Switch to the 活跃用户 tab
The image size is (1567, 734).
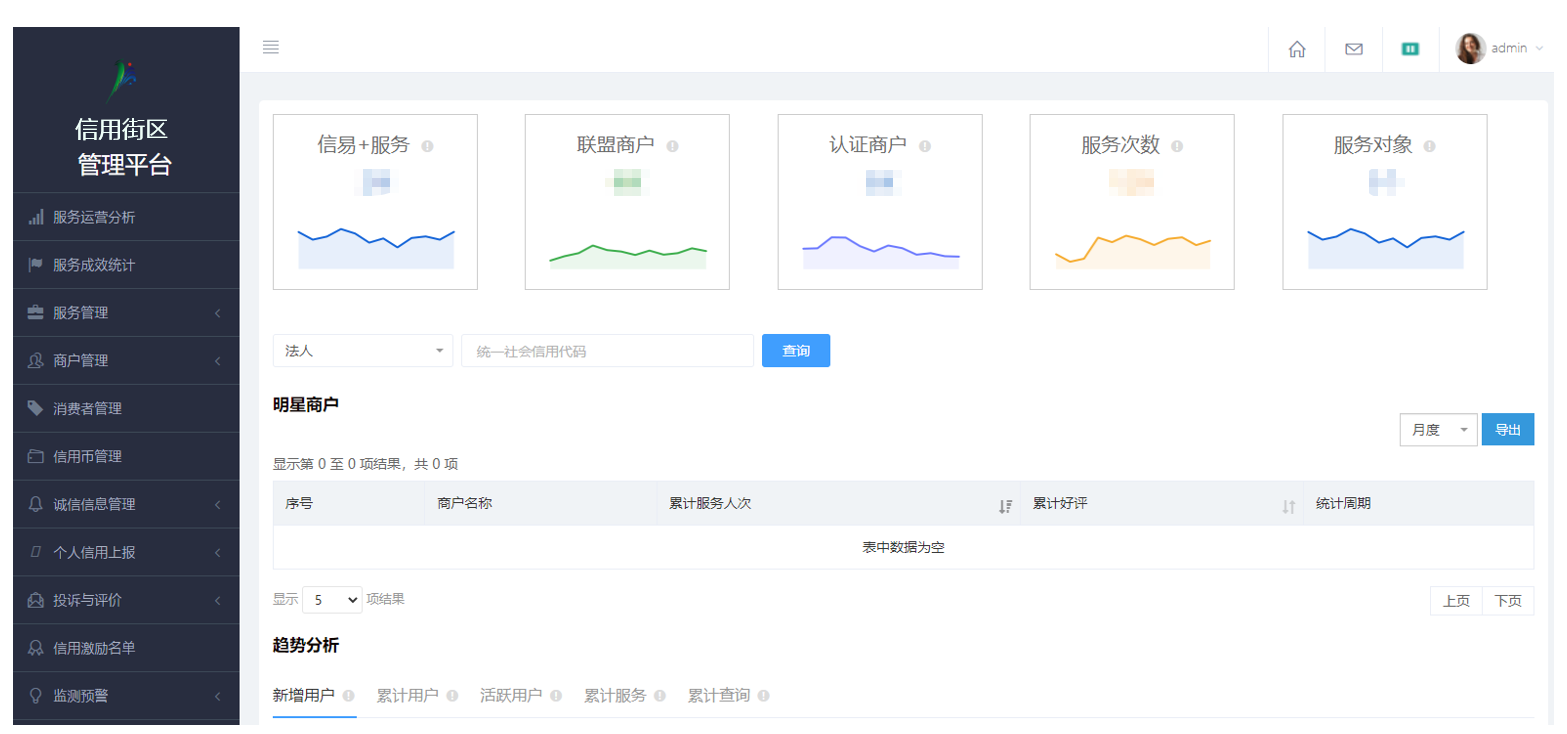(x=511, y=695)
